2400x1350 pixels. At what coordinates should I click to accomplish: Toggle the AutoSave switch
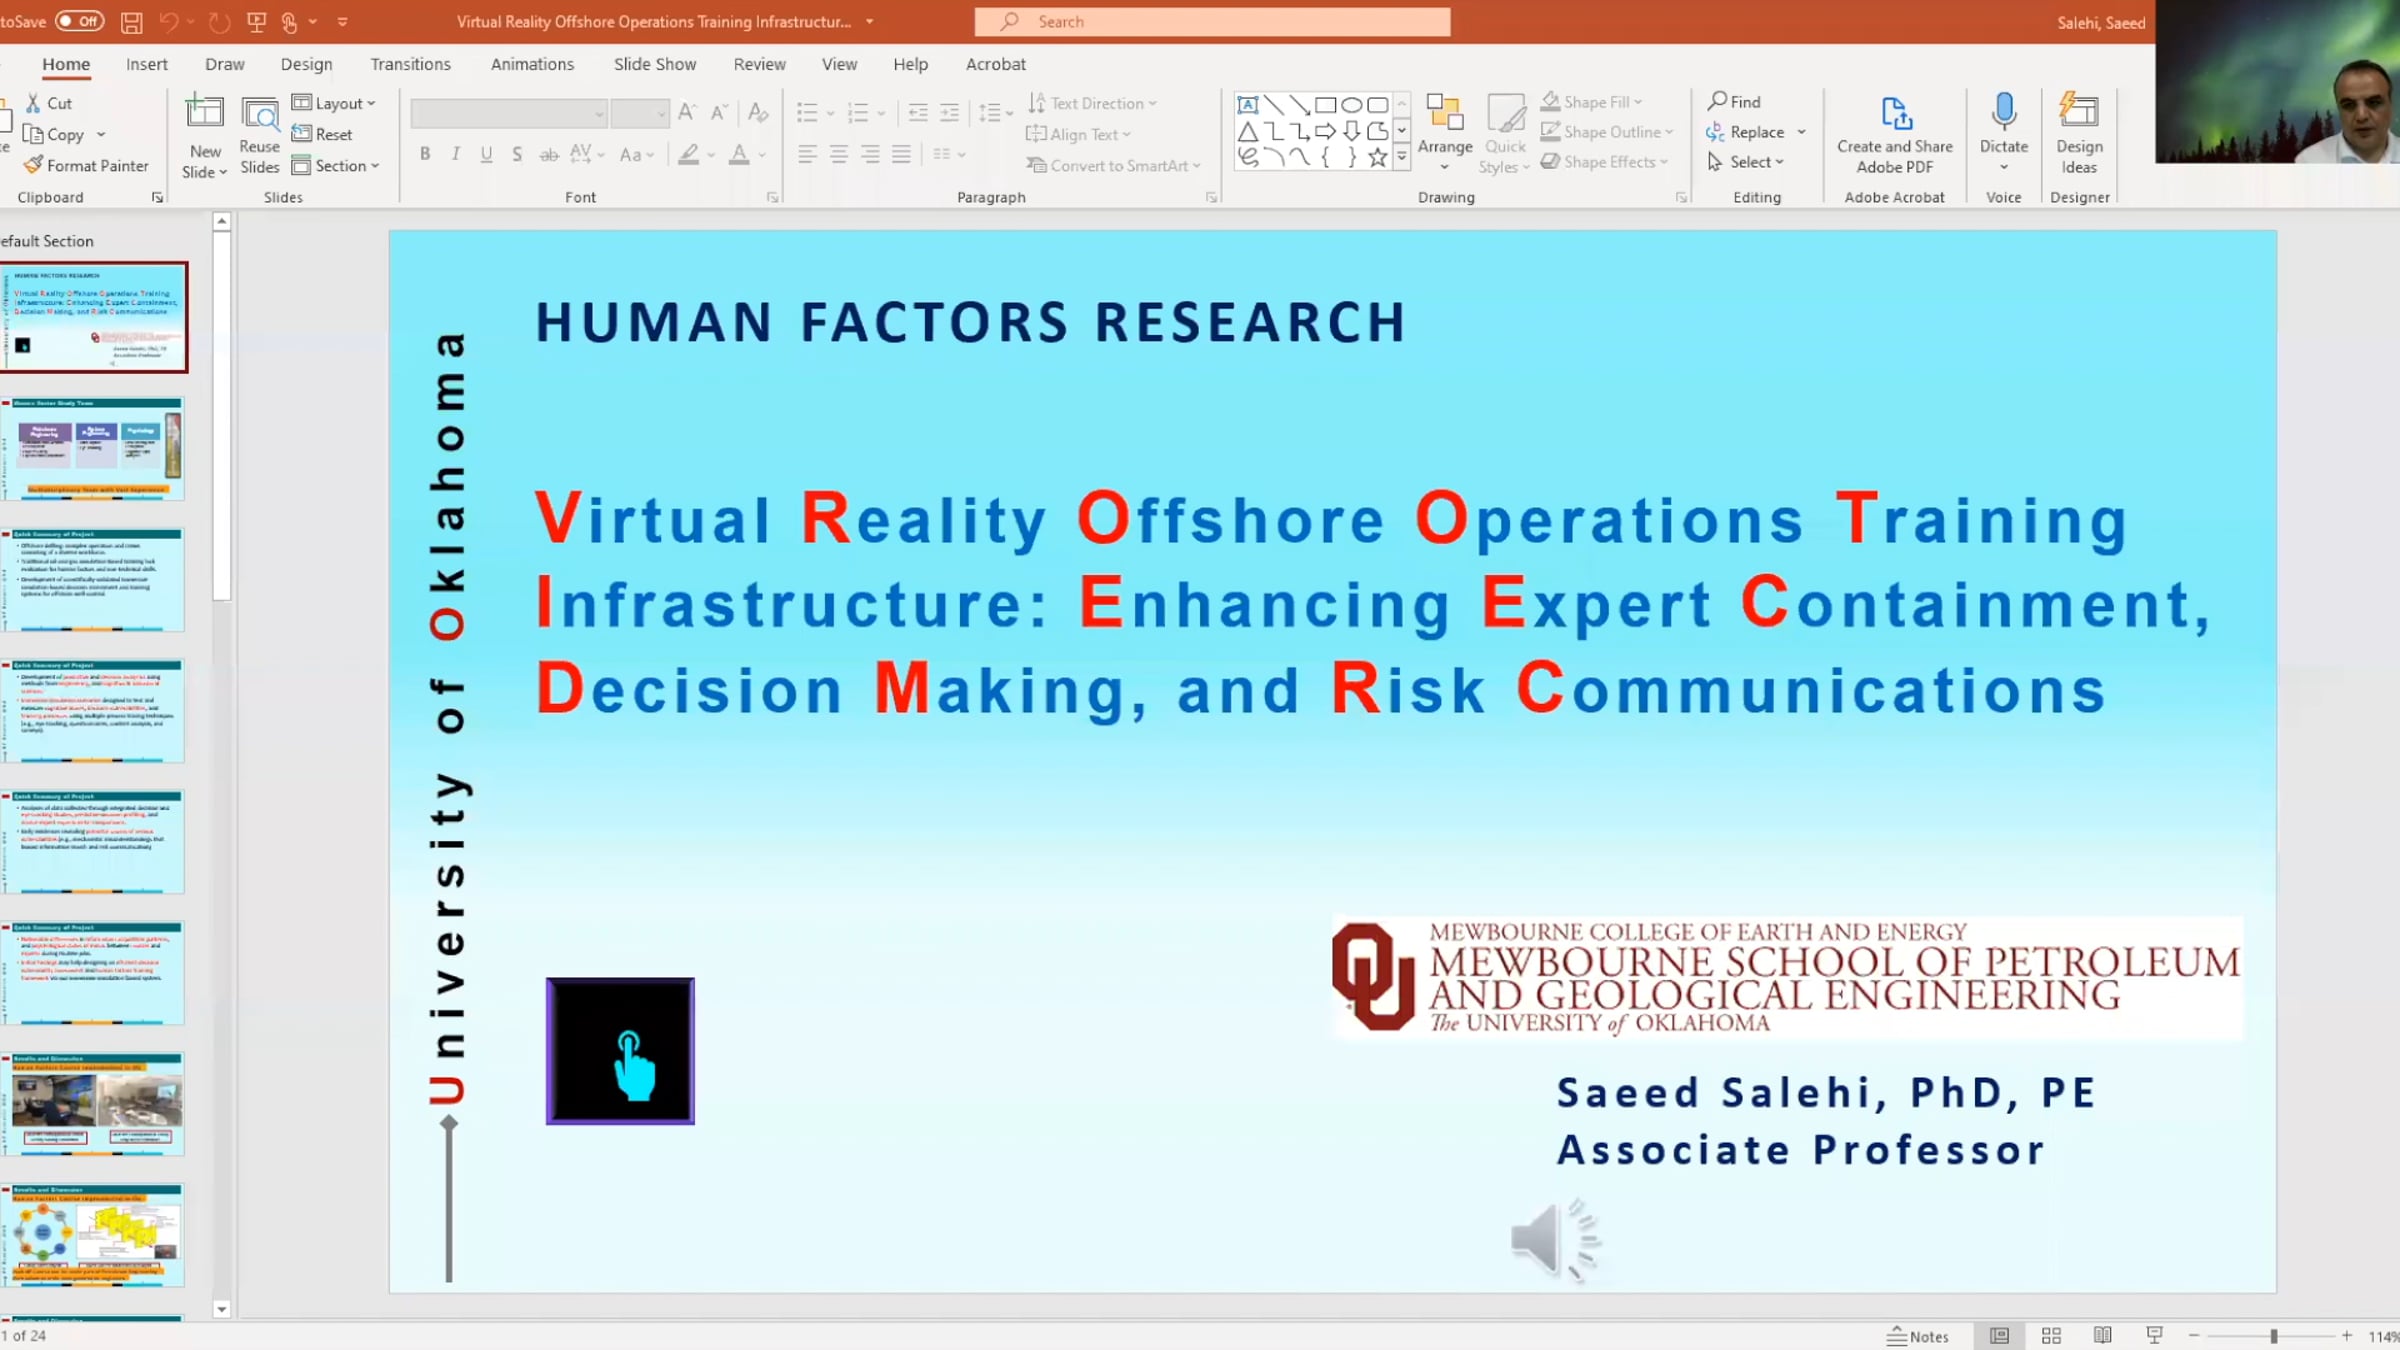(79, 21)
